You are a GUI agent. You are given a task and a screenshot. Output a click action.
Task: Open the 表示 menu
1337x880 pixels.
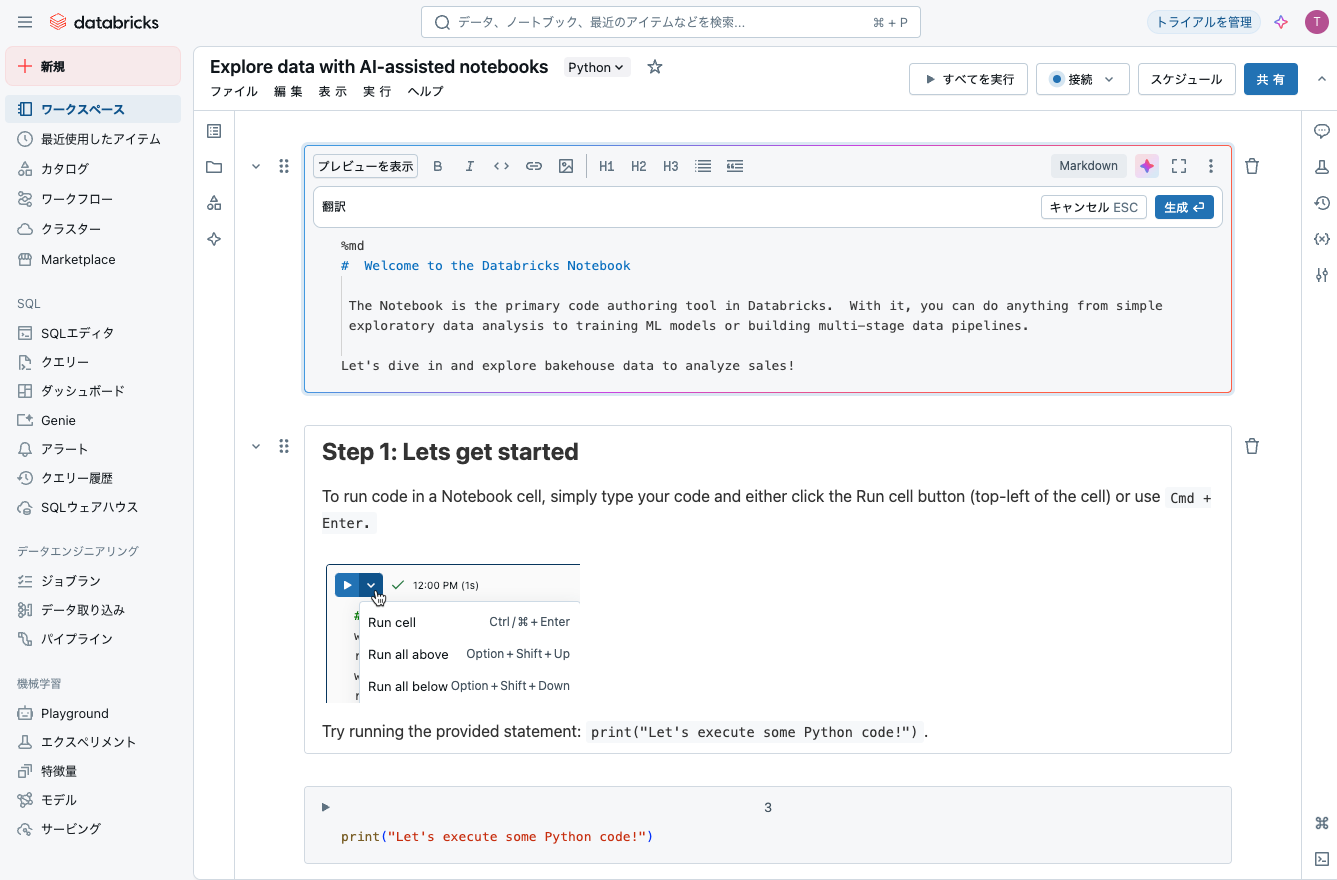(331, 91)
